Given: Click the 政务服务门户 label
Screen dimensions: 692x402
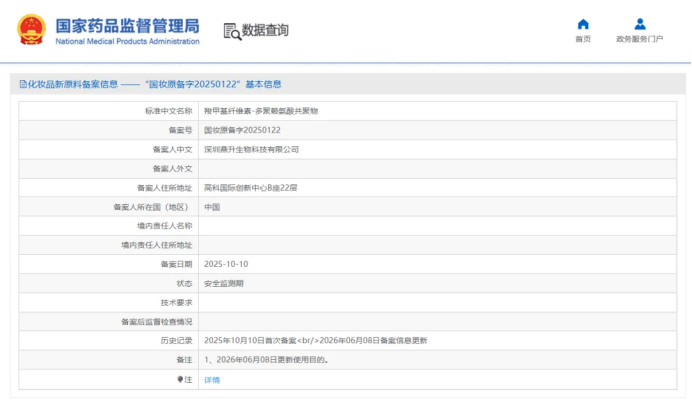Looking at the screenshot, I should 640,39.
